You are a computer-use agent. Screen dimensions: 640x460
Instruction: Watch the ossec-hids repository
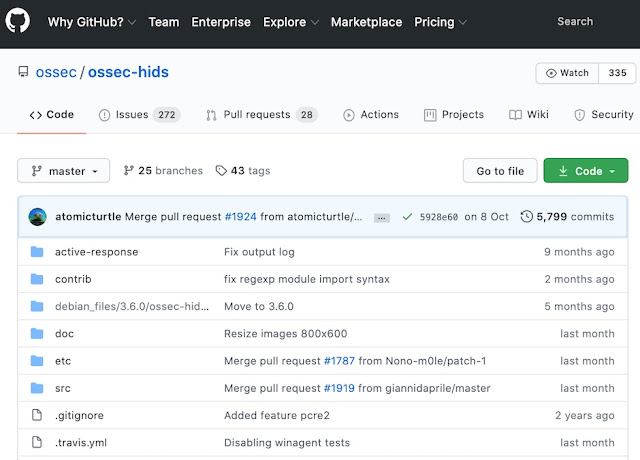coord(567,73)
